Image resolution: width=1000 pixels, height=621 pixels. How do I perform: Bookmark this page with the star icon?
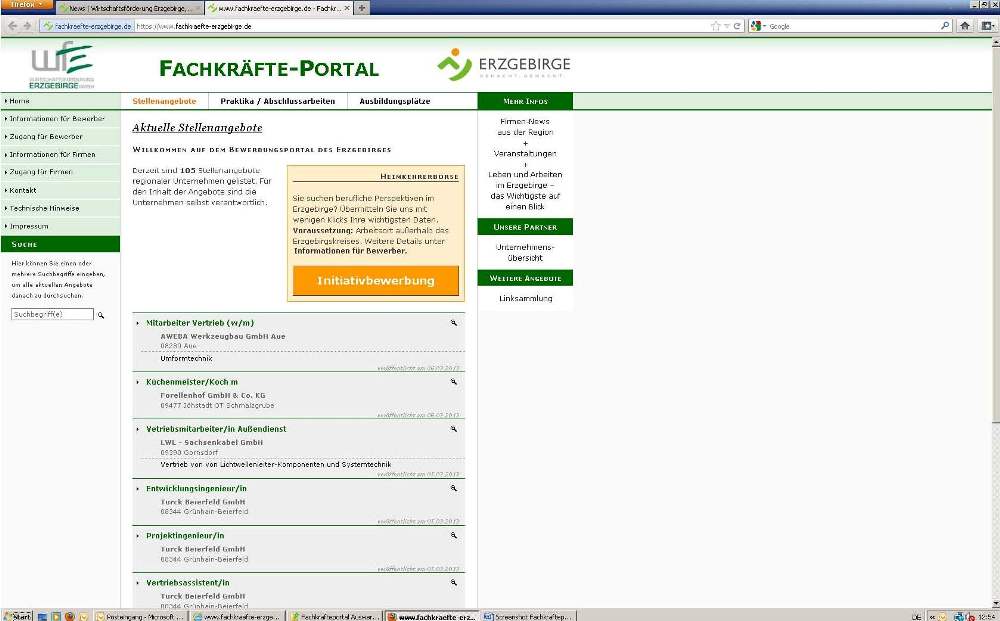tap(716, 26)
